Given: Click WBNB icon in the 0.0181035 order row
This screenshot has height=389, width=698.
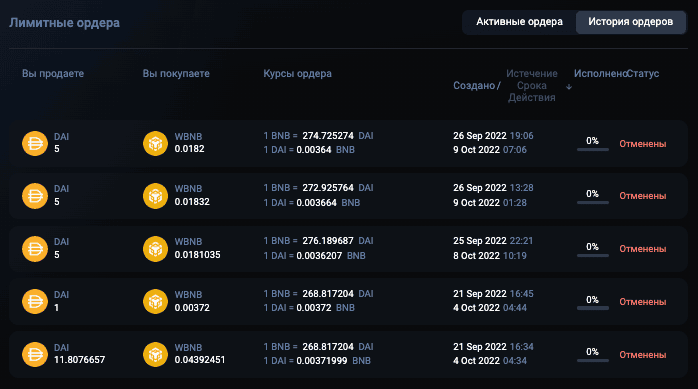Looking at the screenshot, I should point(155,249).
